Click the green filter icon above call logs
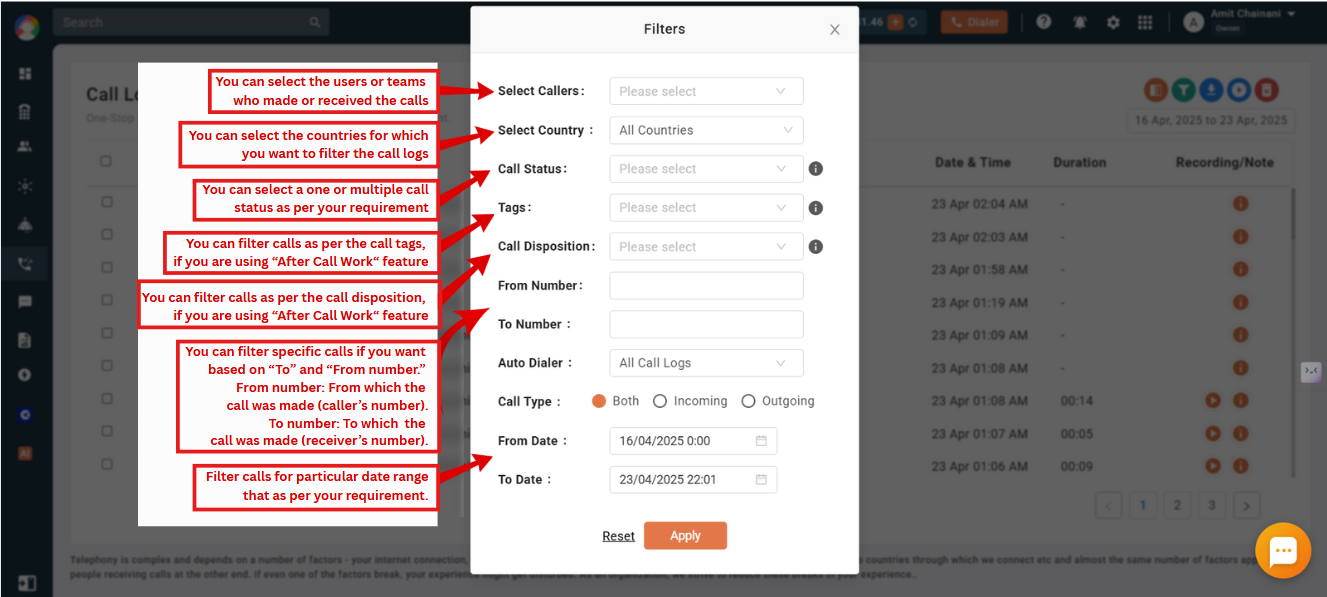The height and width of the screenshot is (597, 1327). (1184, 90)
